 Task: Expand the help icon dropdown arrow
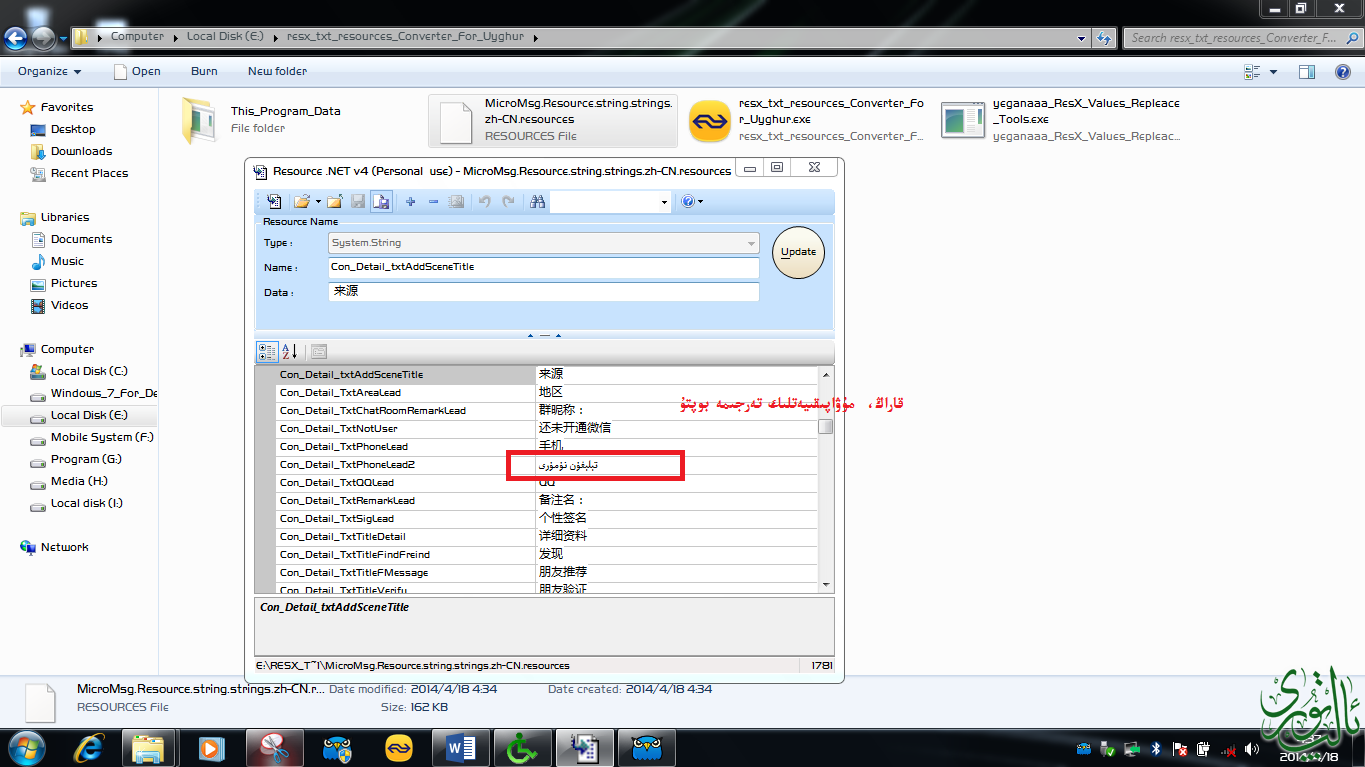(700, 202)
